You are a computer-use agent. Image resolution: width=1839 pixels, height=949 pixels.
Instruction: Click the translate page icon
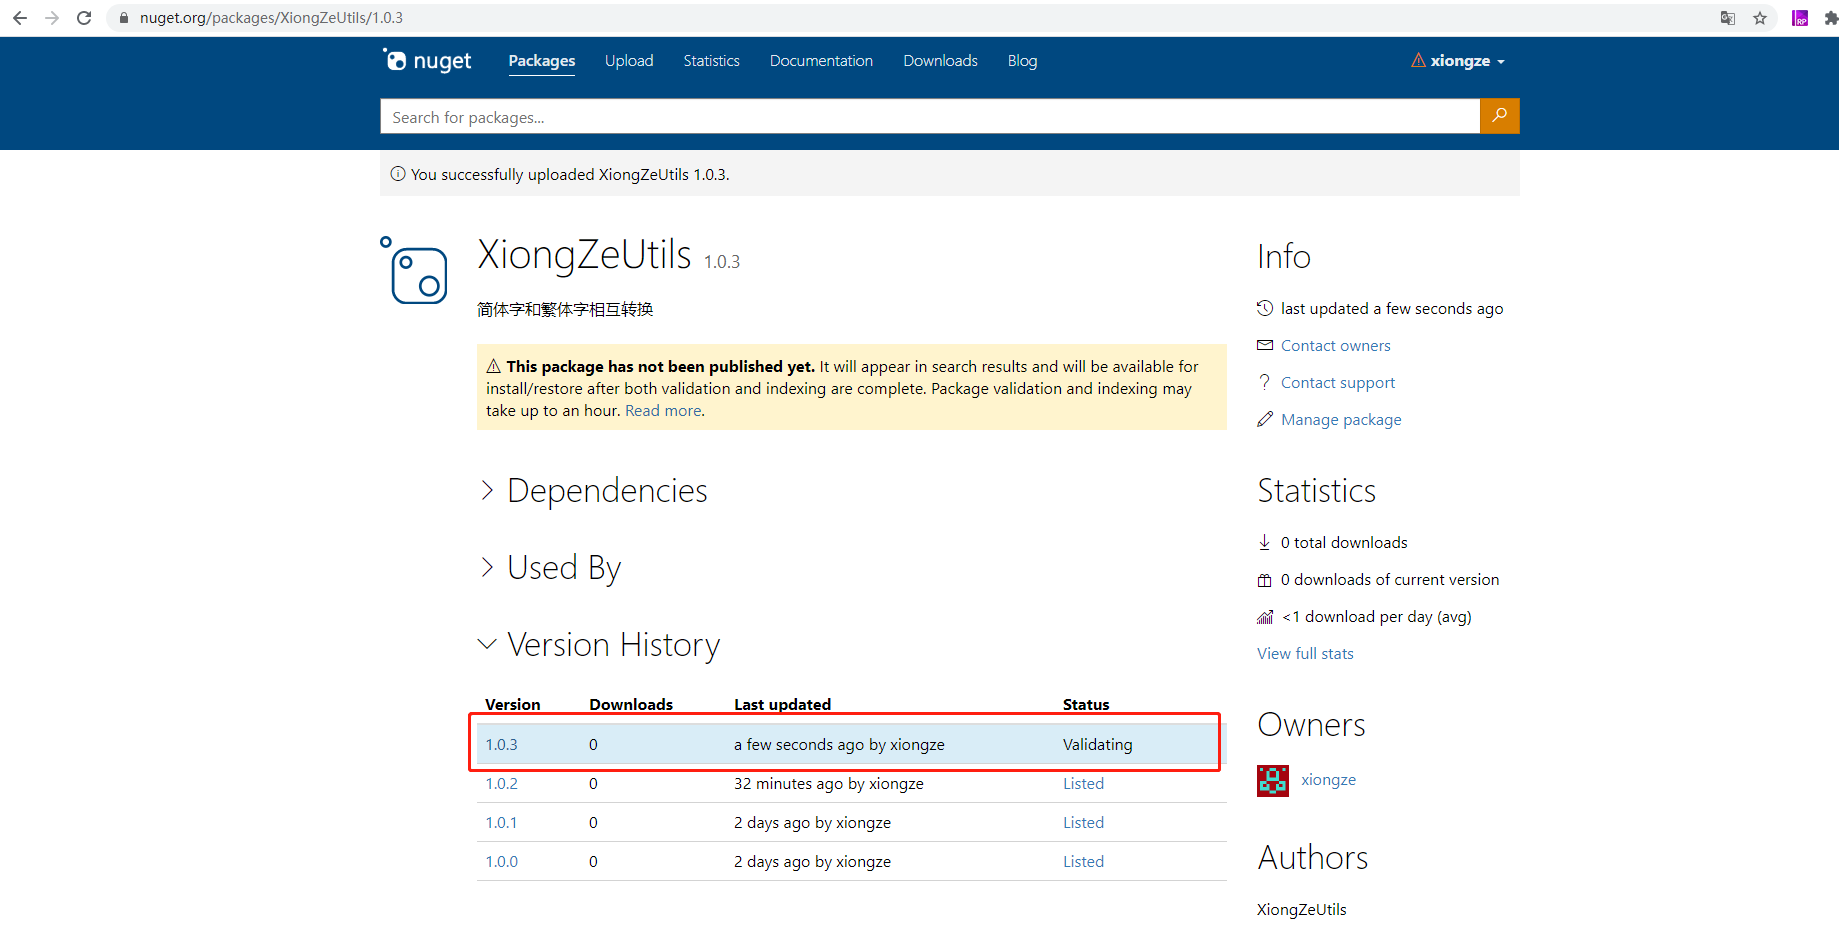[1727, 18]
